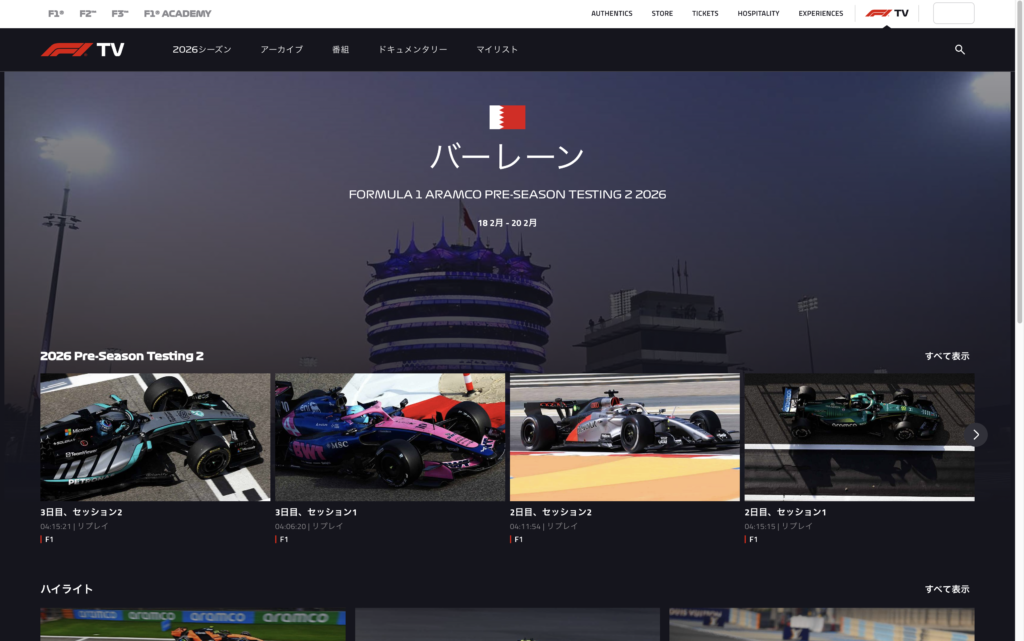Play 3日目、セッション2 replay thumbnail
The height and width of the screenshot is (641, 1024).
coord(155,437)
